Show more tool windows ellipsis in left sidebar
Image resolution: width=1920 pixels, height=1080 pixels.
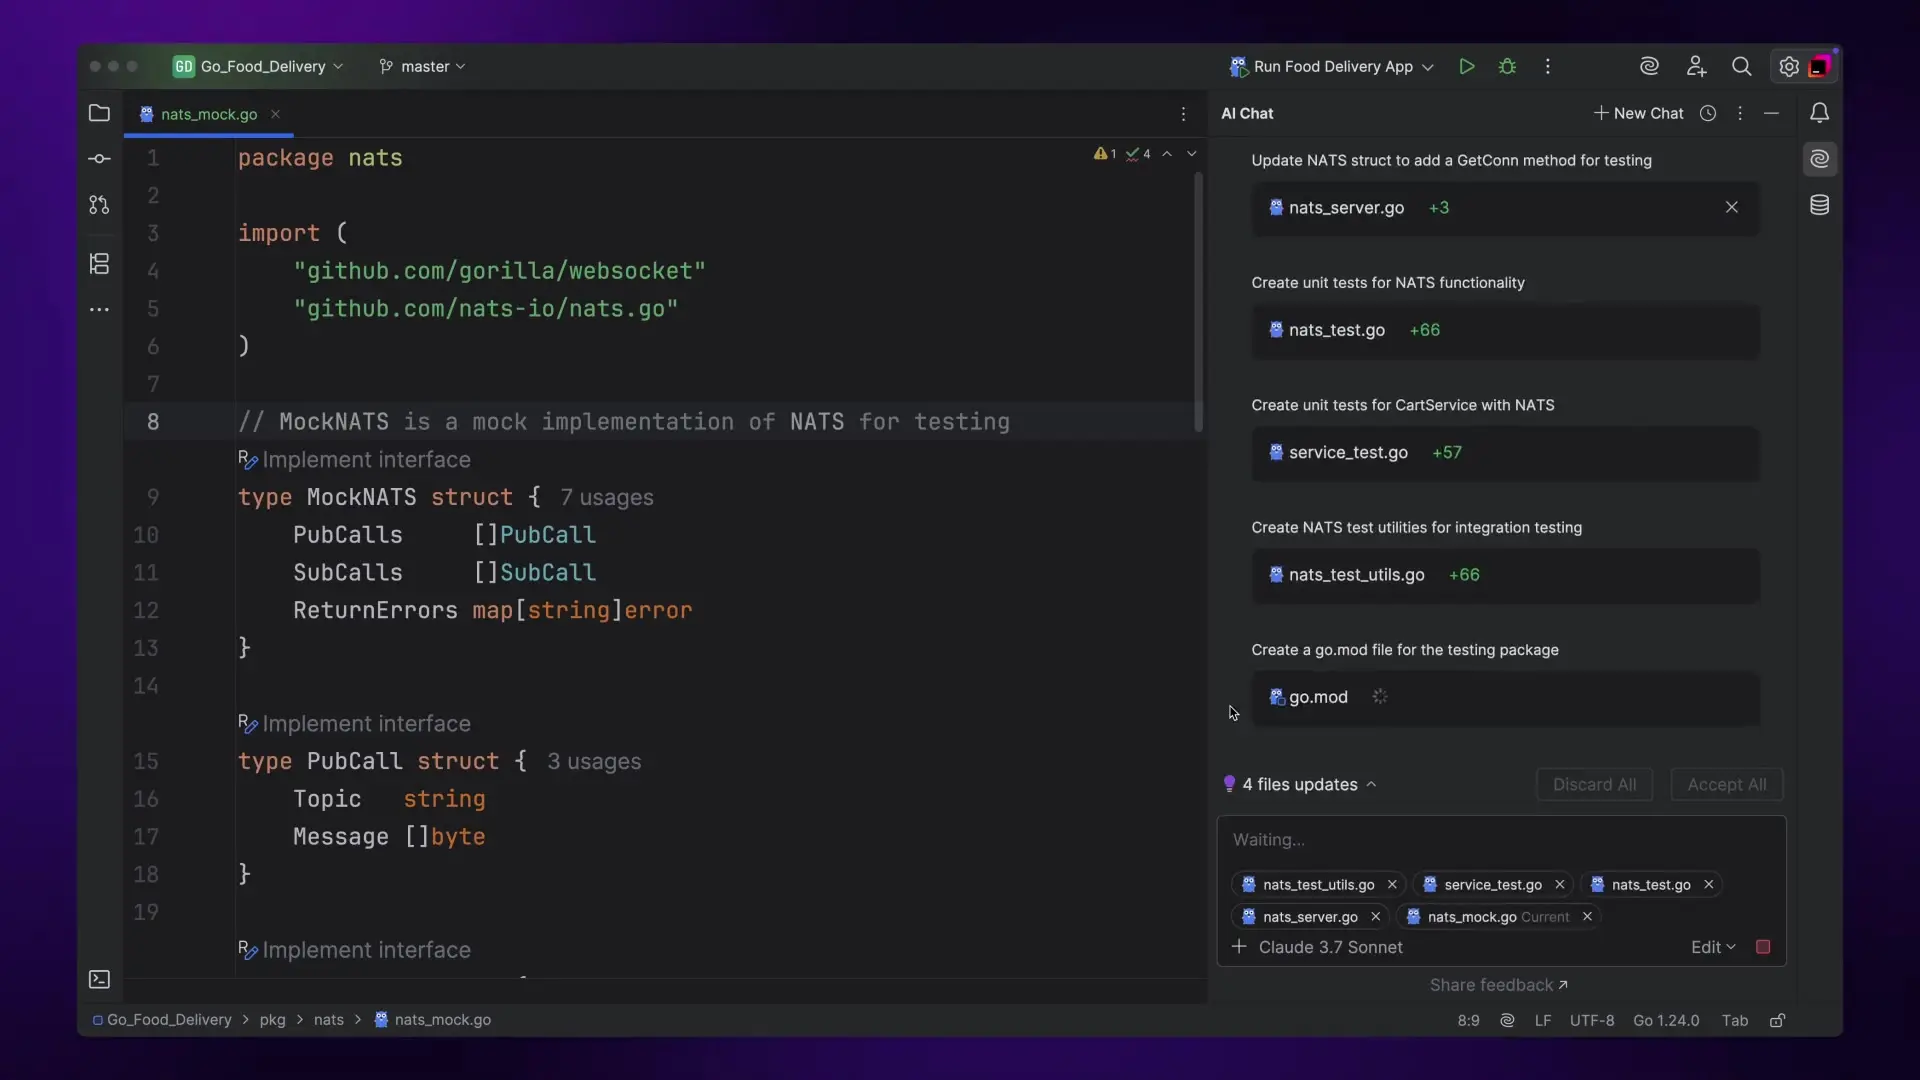click(99, 310)
